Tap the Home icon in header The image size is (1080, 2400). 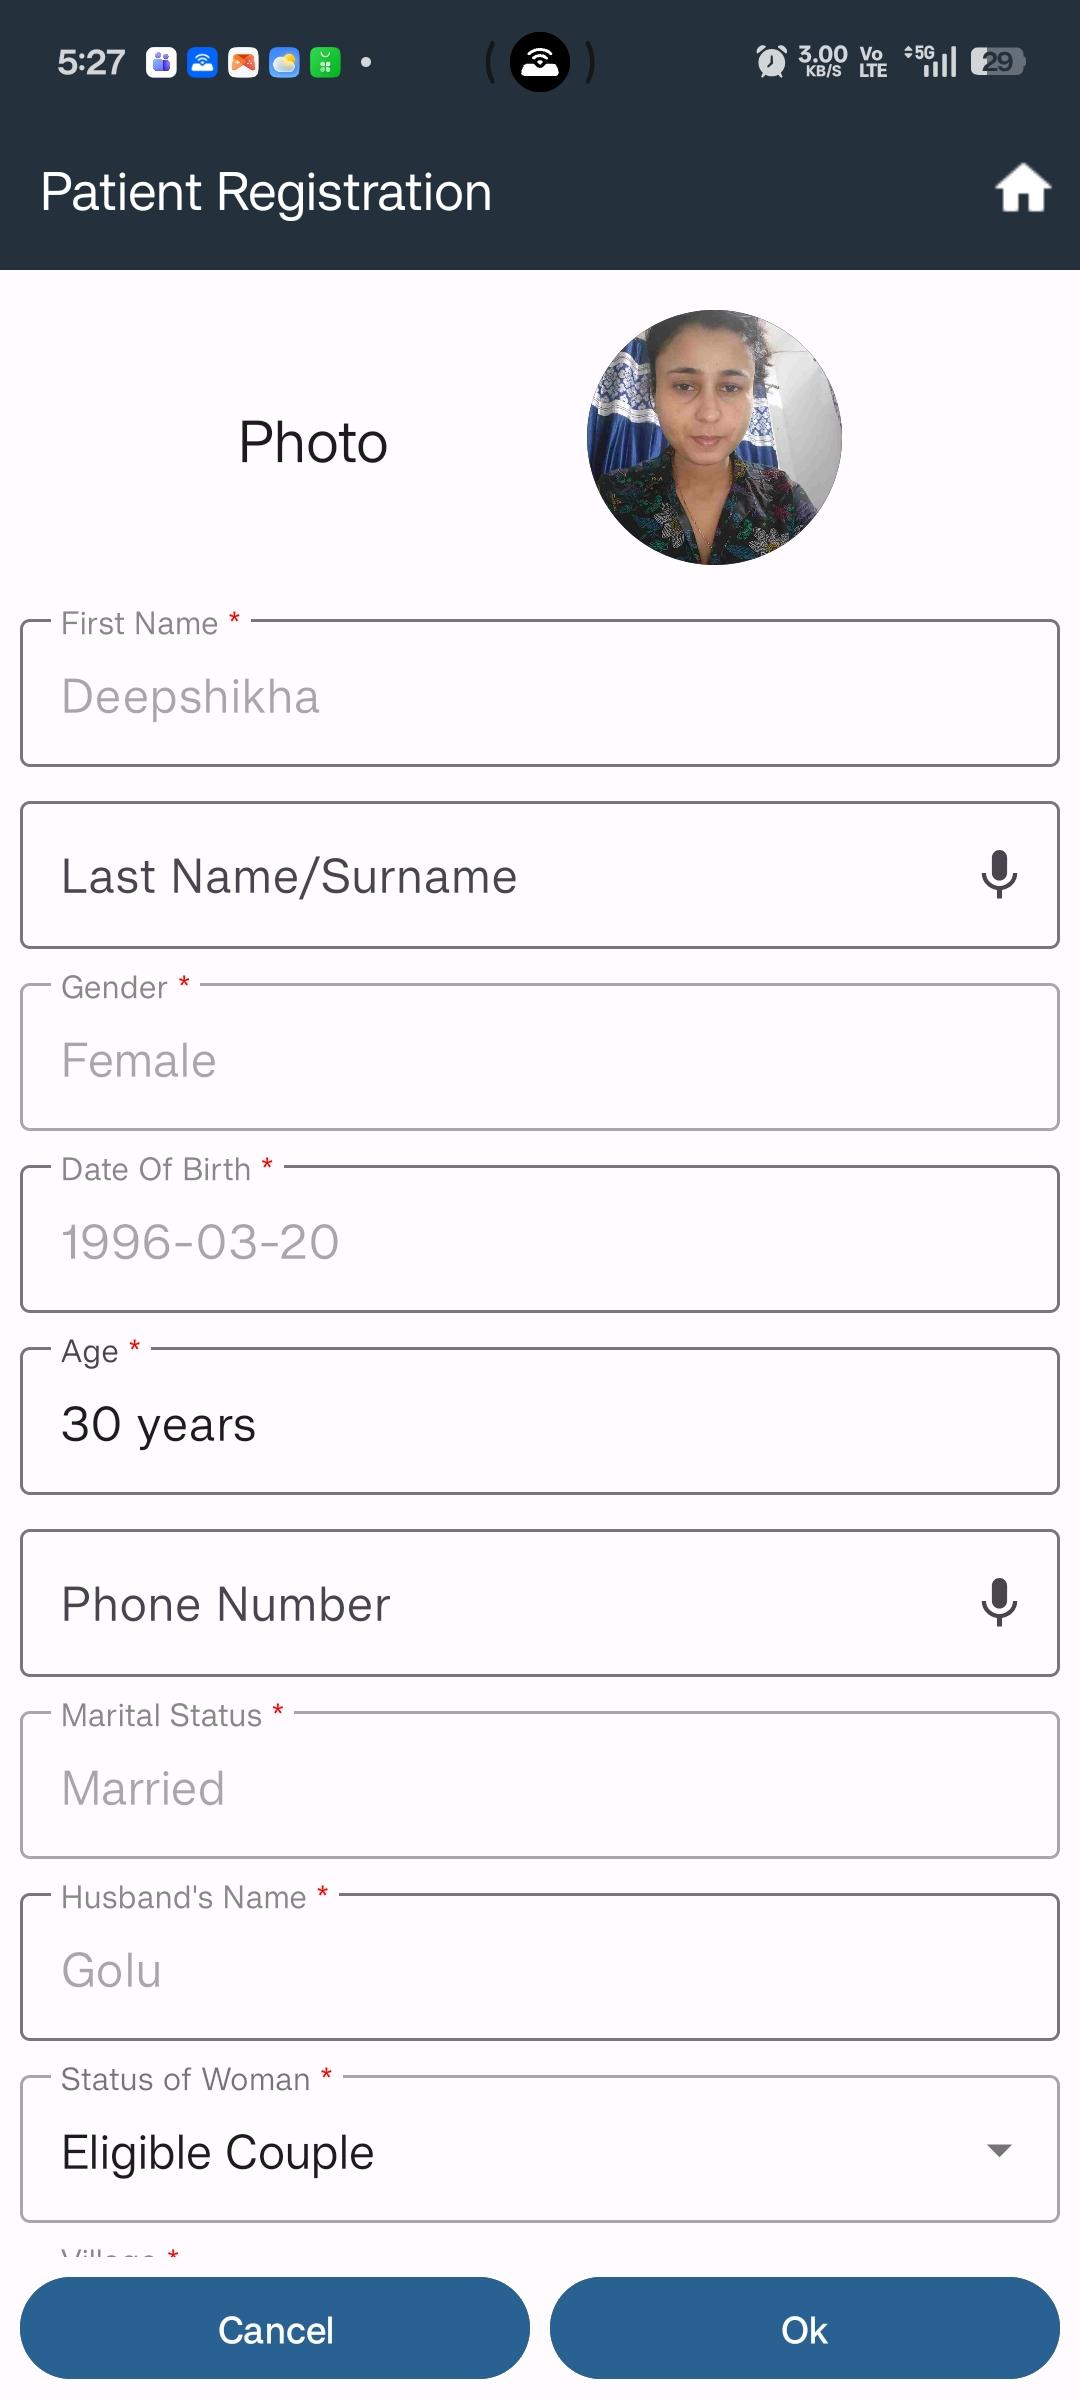tap(1023, 189)
